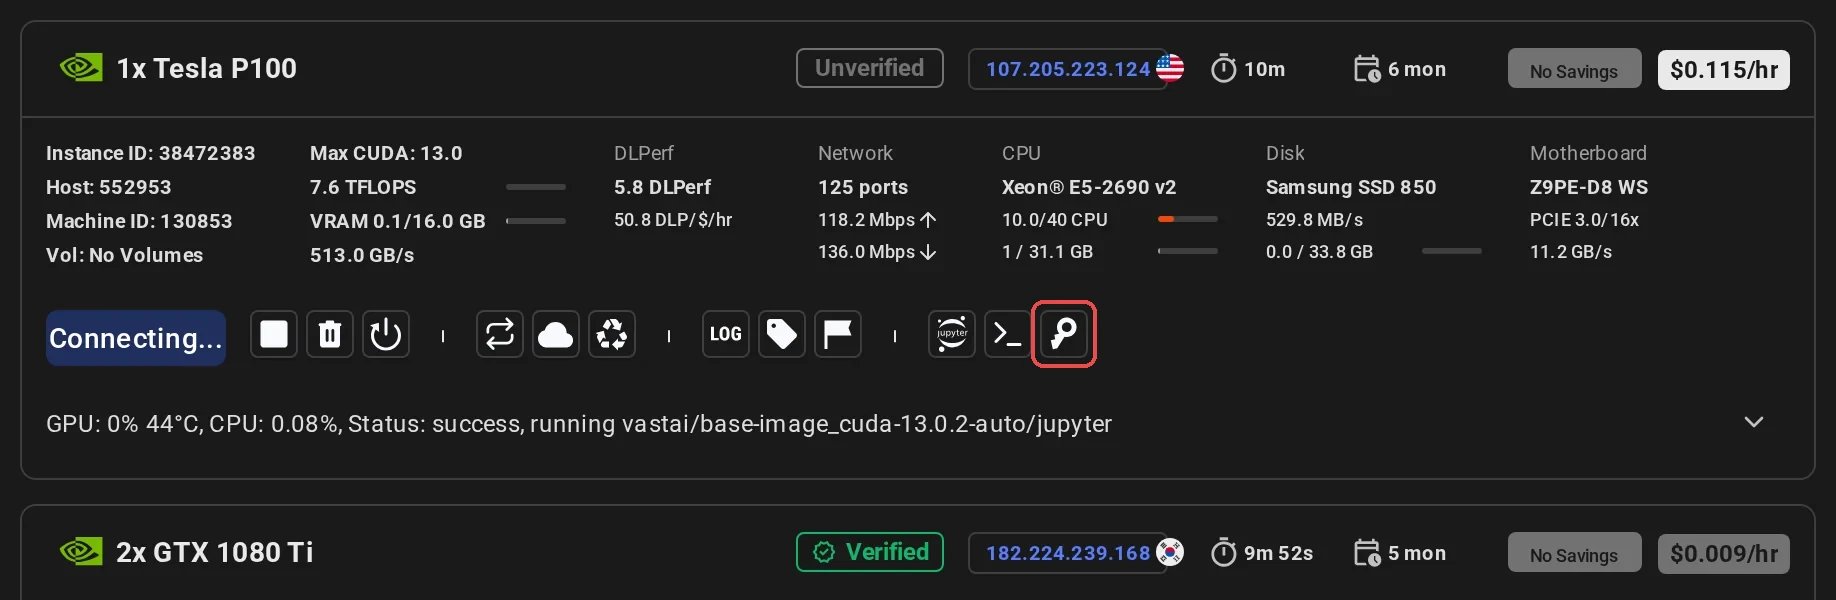Click Samsung SSD 850 text
This screenshot has width=1836, height=600.
[1351, 187]
